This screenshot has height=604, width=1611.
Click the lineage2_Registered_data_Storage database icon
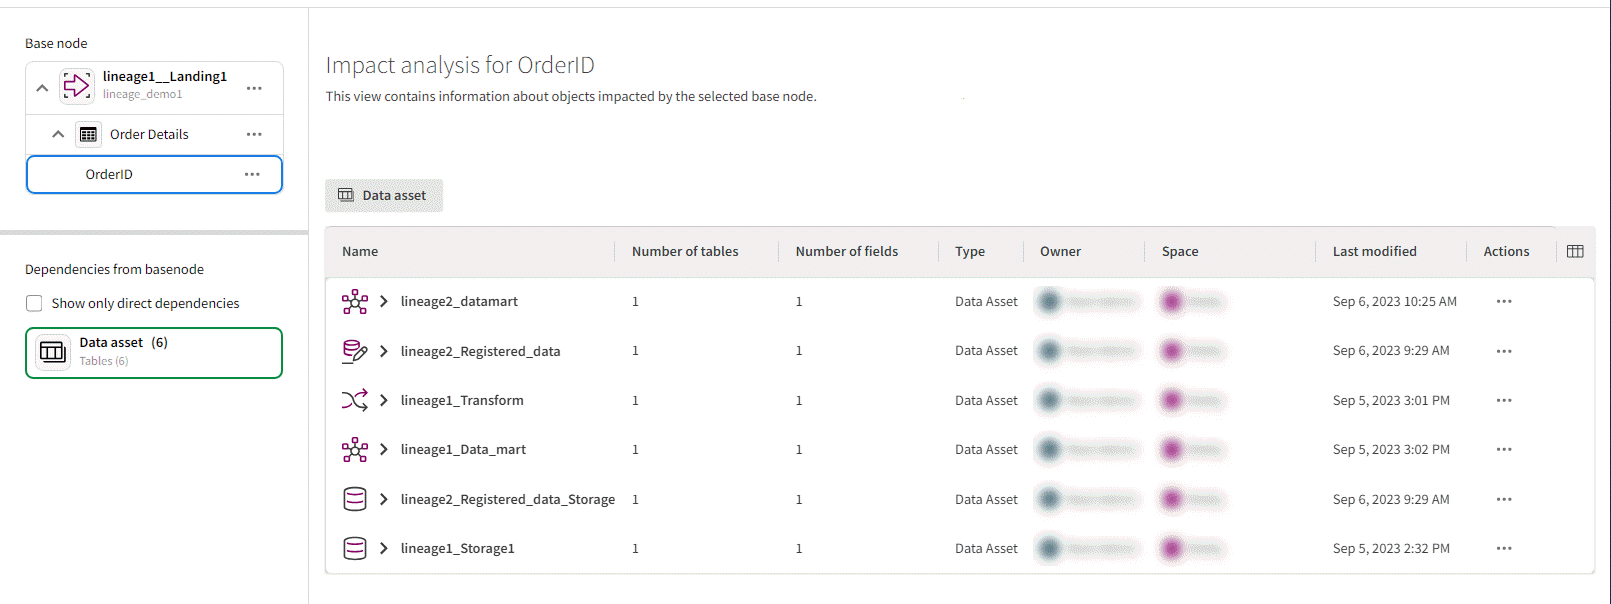[x=355, y=499]
